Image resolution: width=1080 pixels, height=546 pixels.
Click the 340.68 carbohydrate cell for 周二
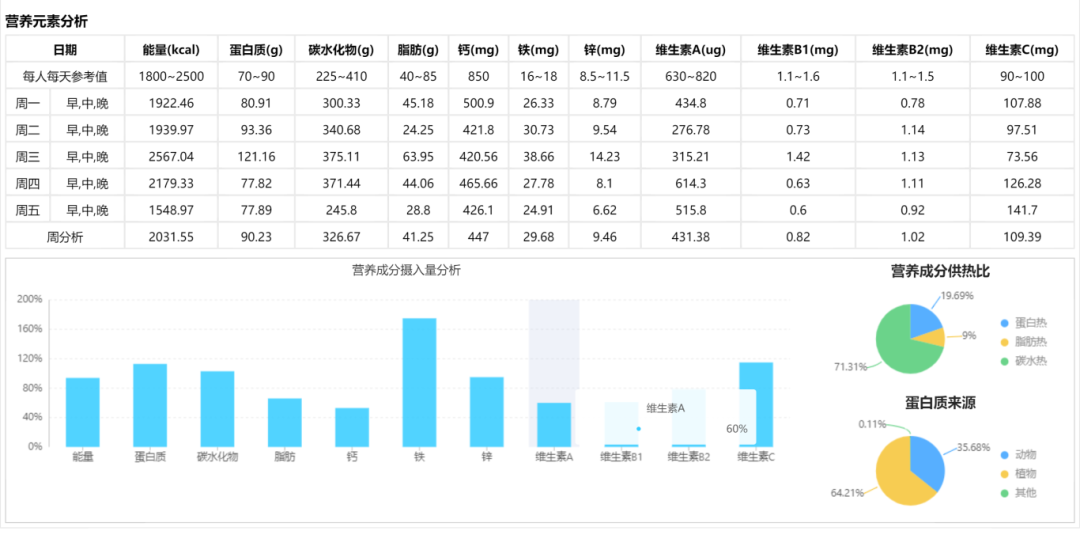[341, 130]
